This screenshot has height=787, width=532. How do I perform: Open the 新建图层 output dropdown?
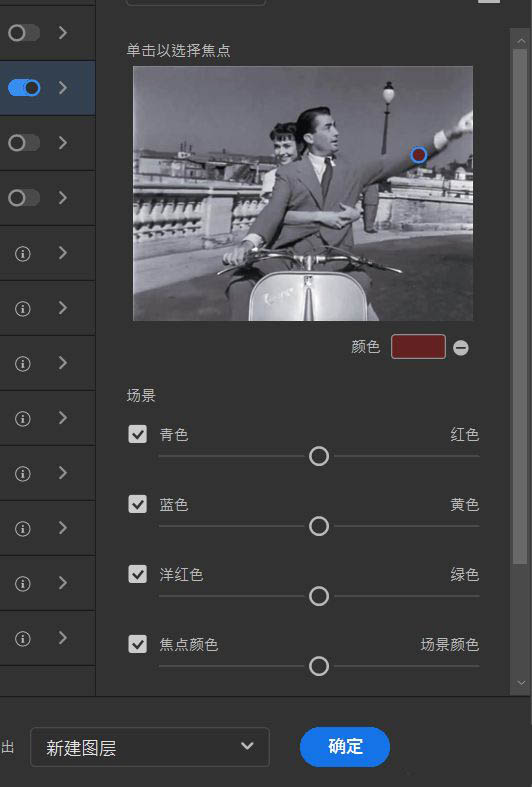(x=150, y=747)
